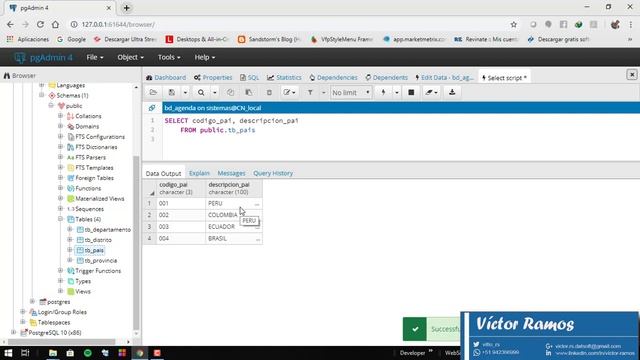Switch to the Explain results tab

(199, 173)
